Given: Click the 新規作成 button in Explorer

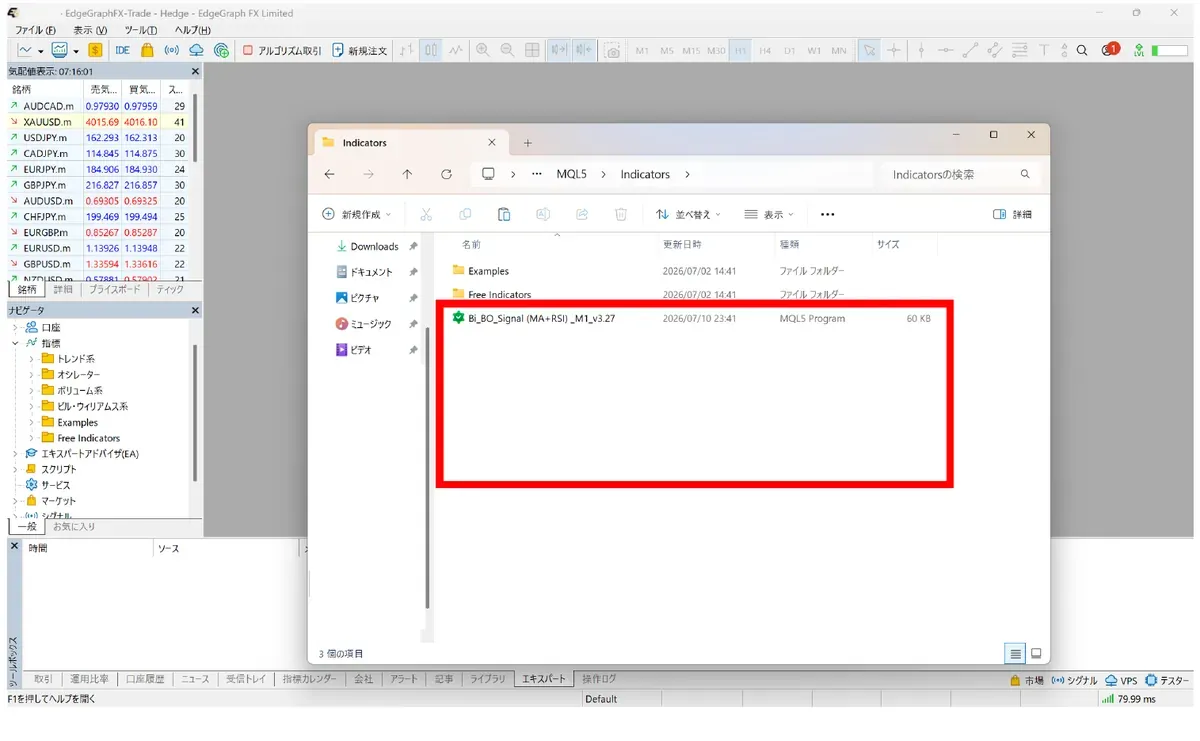Looking at the screenshot, I should [x=357, y=214].
